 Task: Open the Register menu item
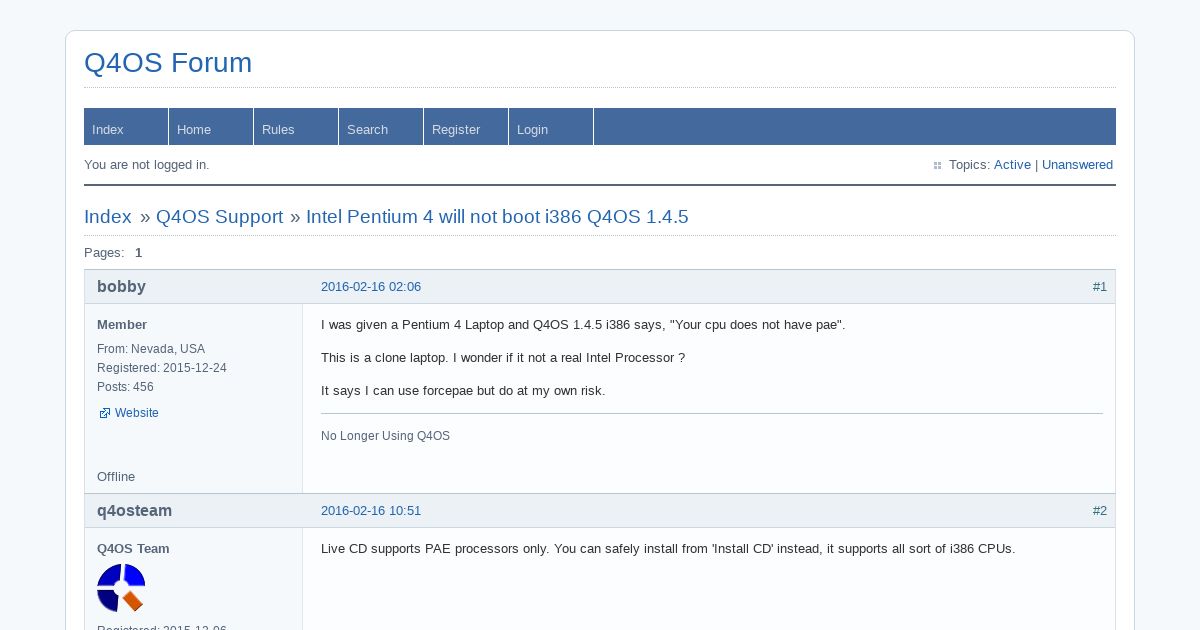coord(466,127)
